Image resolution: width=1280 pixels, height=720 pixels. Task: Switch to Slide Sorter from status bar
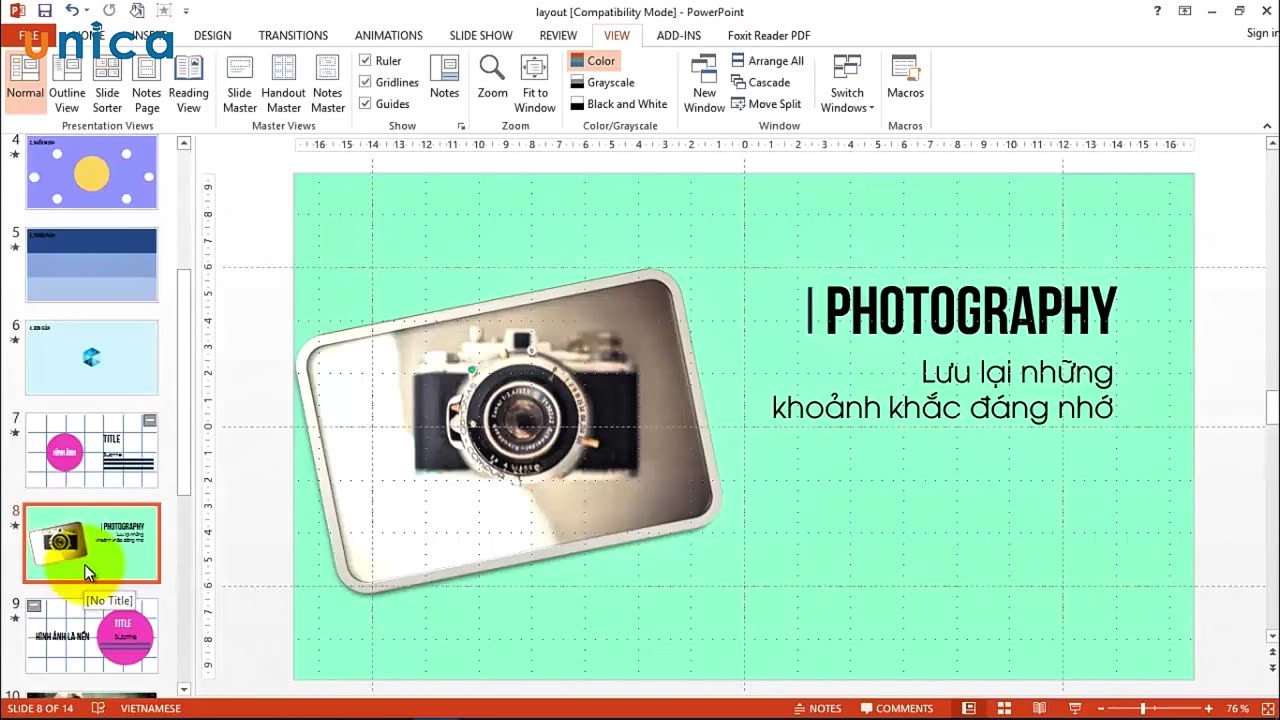click(1004, 708)
